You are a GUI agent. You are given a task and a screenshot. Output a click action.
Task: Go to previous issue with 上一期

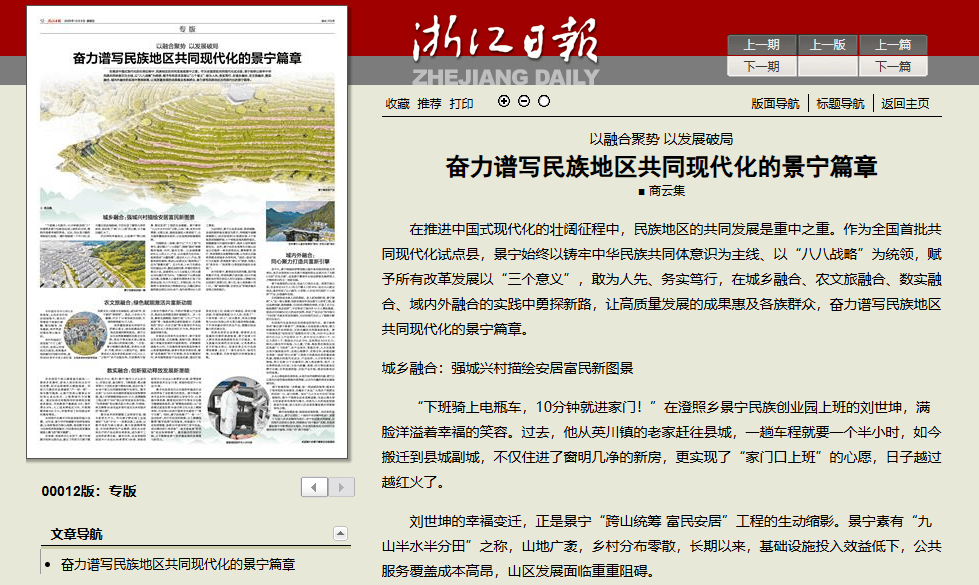click(761, 45)
